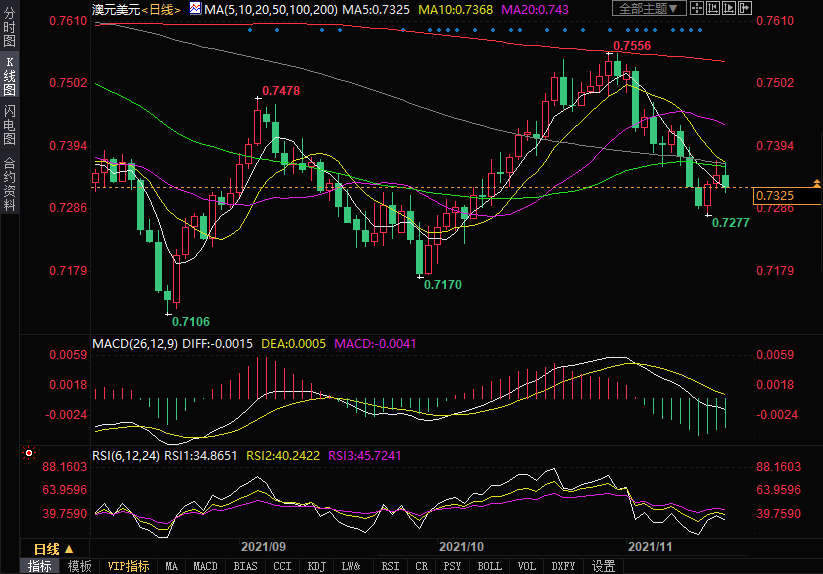Click the <日线> period label in title
The width and height of the screenshot is (823, 574).
(161, 9)
